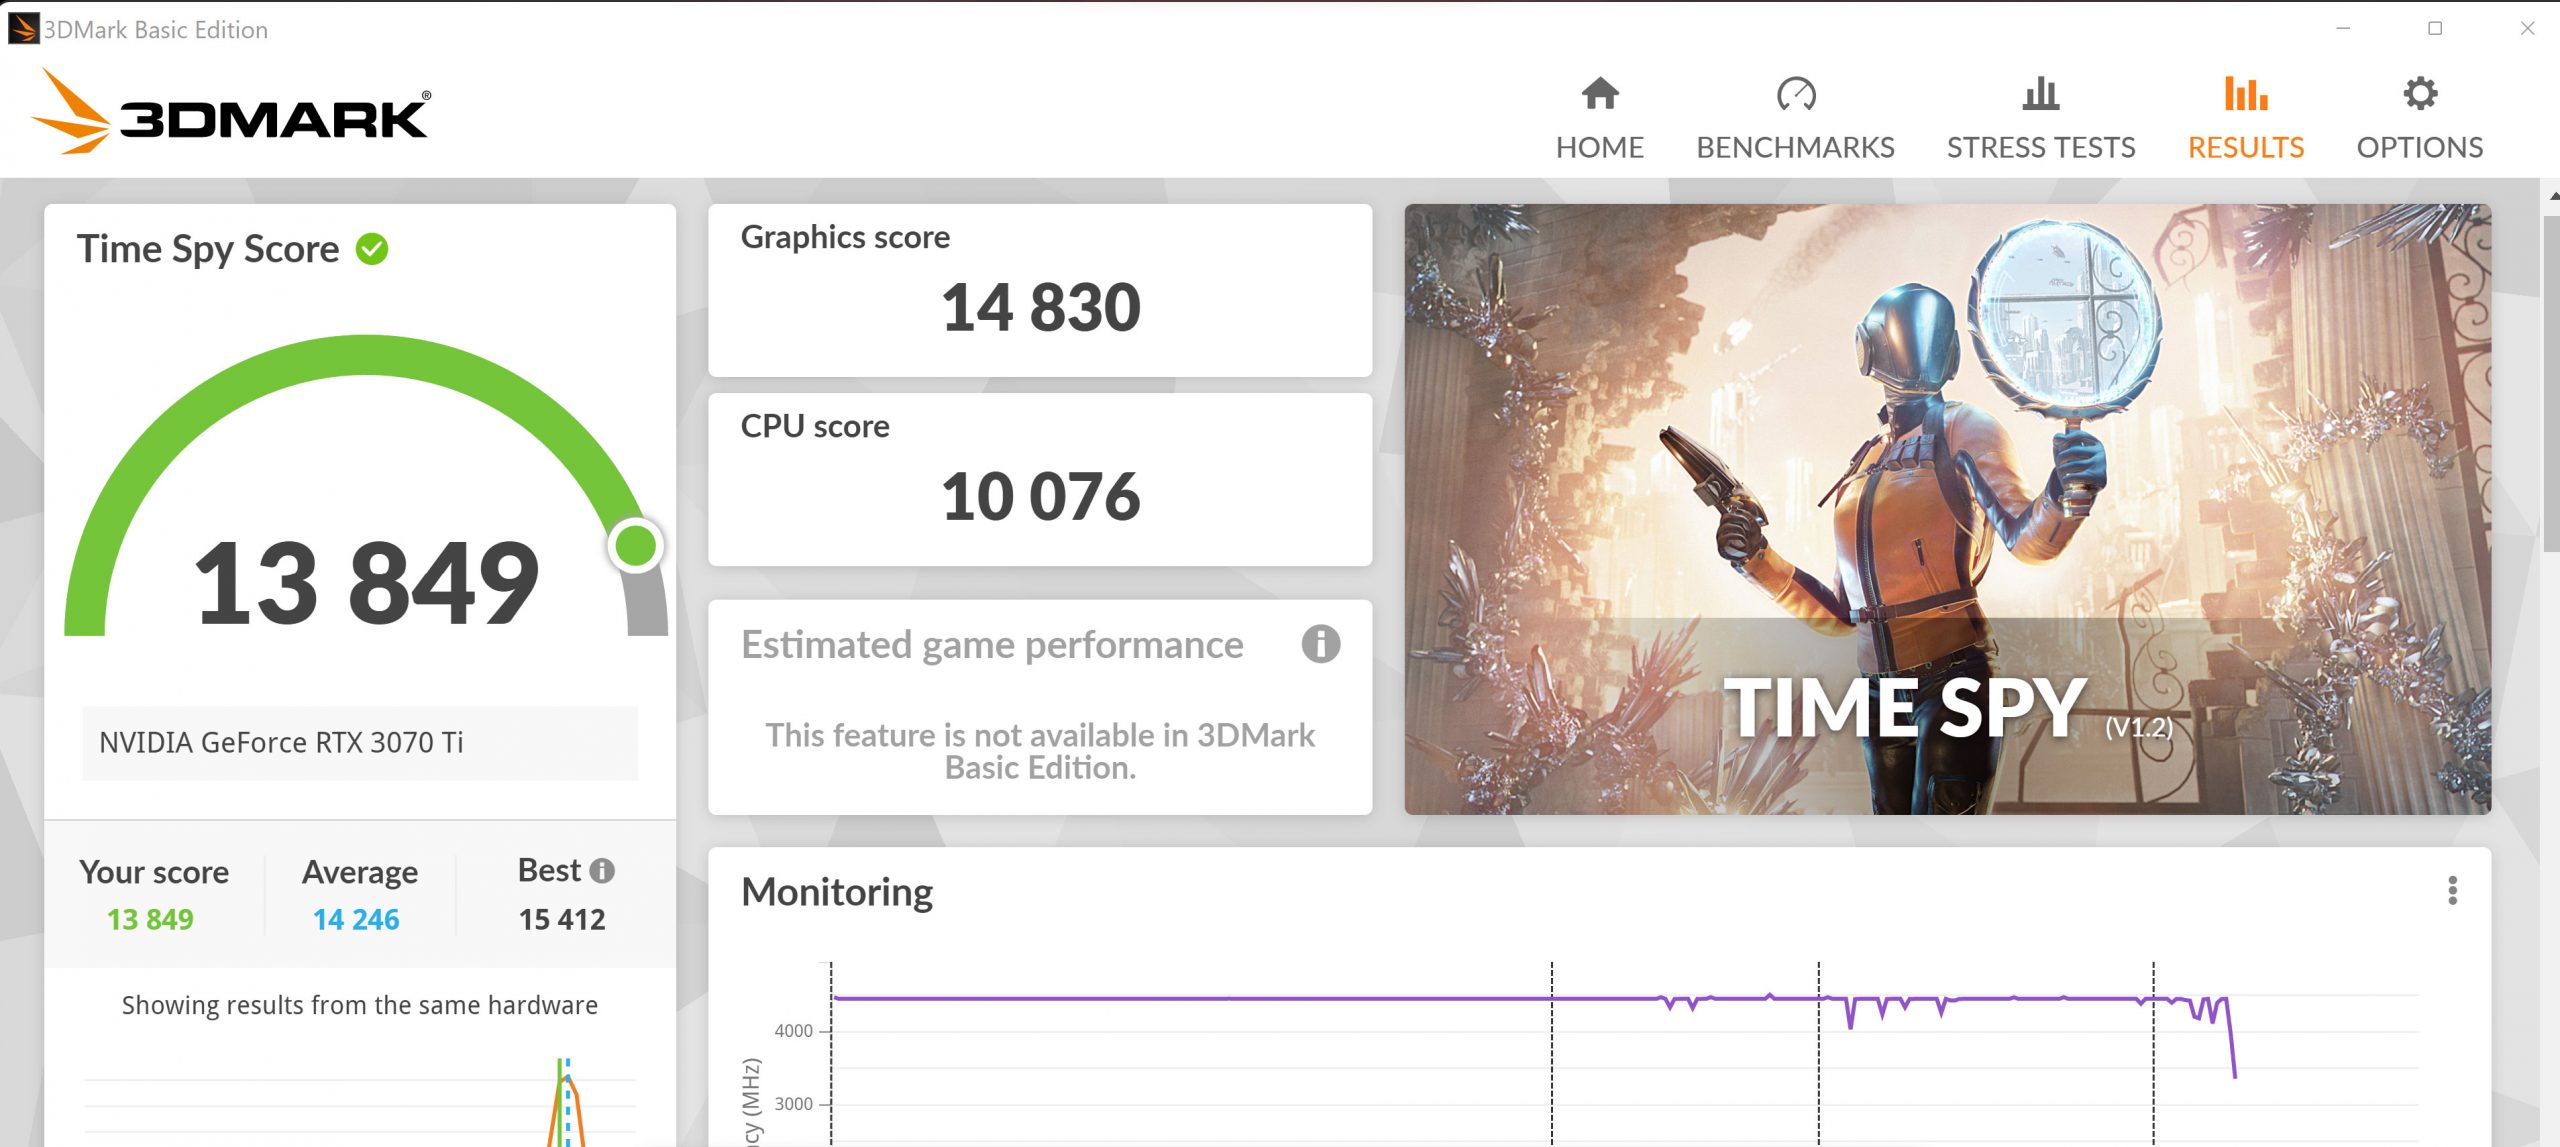
Task: Open the OPTIONS label
Action: pos(2420,148)
